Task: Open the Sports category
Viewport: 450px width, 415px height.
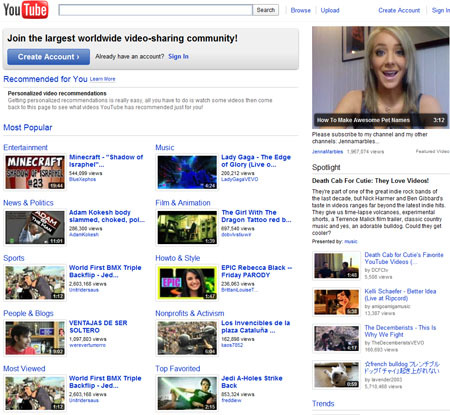Action: (14, 258)
